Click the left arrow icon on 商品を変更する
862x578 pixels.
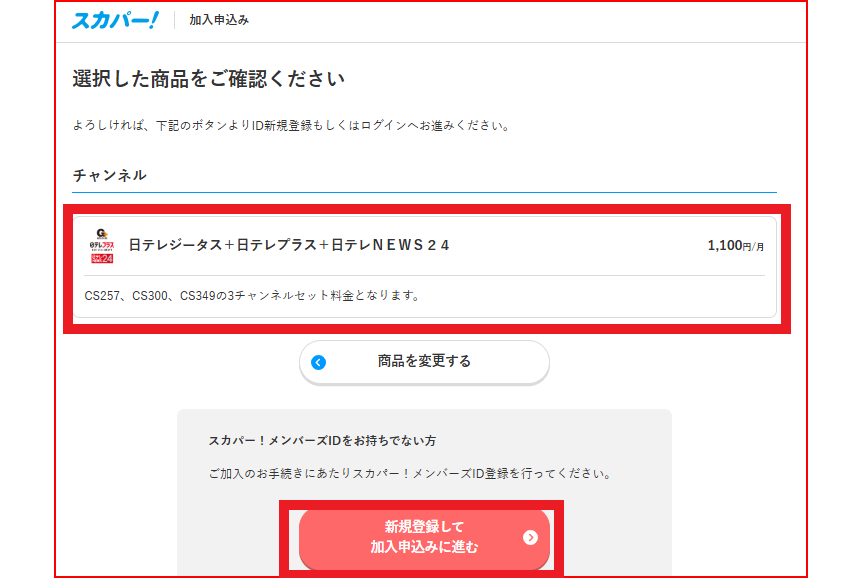(319, 362)
